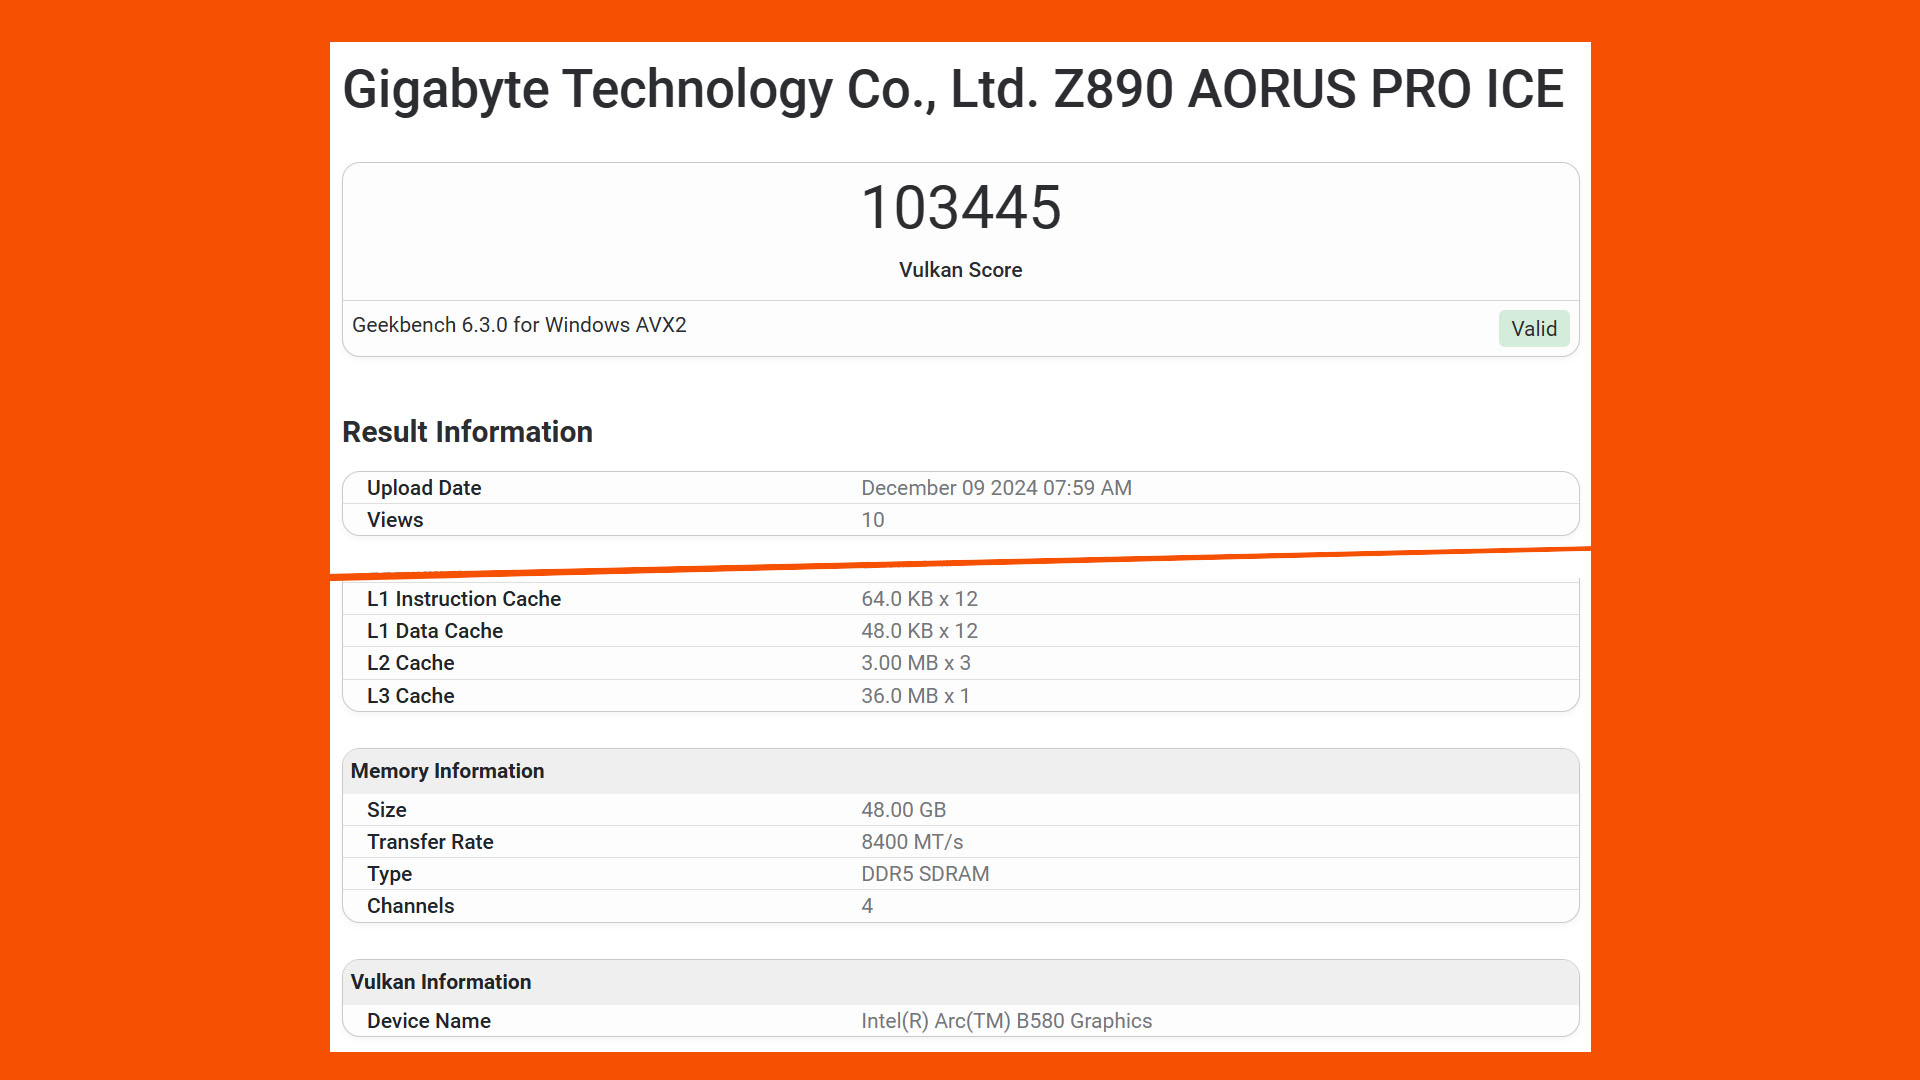Select the 48.0 KB x 12 value

pyautogui.click(x=919, y=631)
